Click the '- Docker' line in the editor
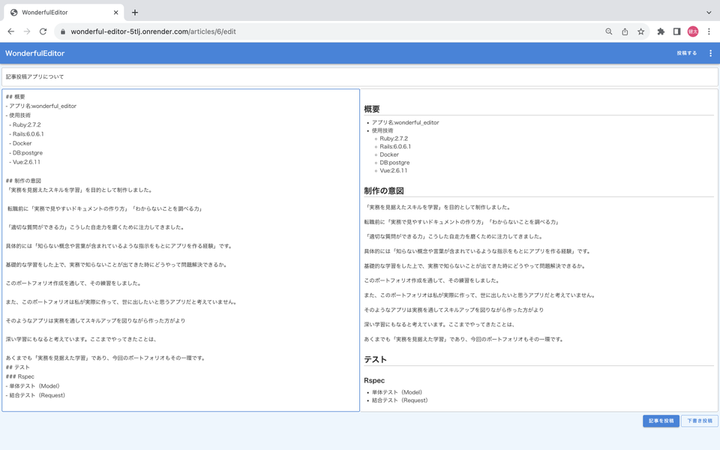 coord(20,143)
